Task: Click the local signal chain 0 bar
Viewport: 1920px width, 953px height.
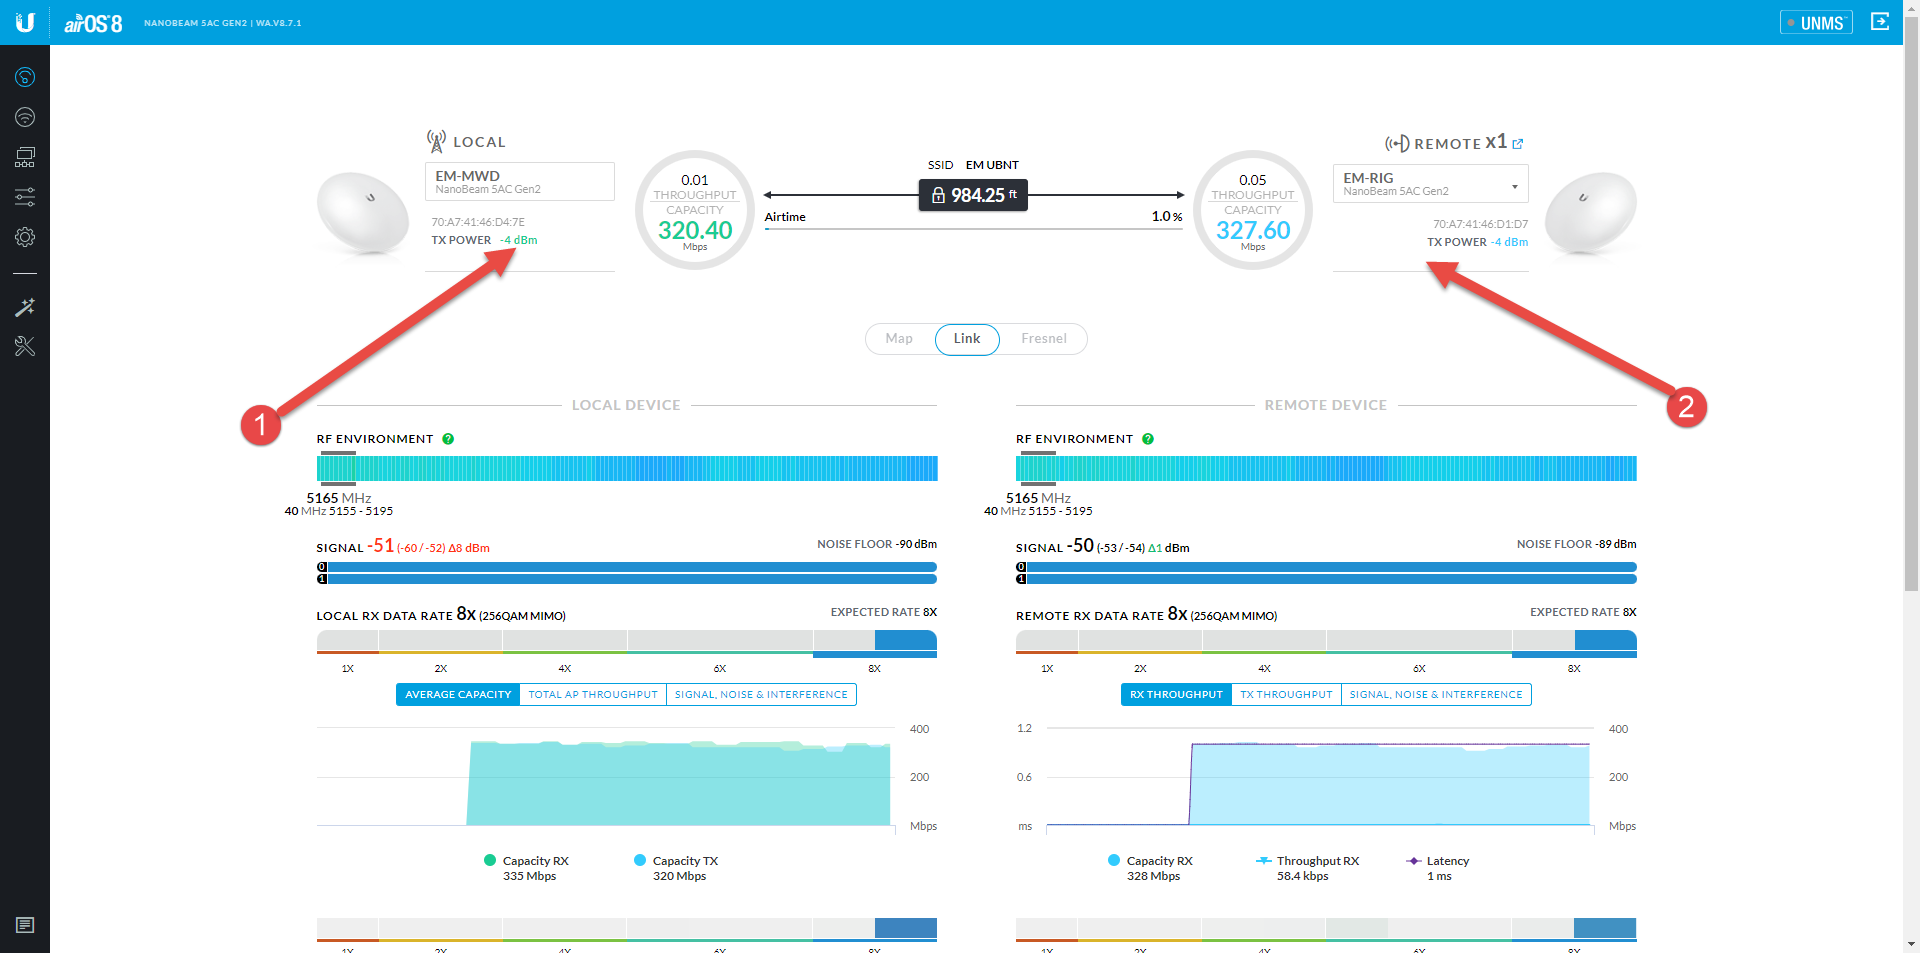Action: tap(627, 567)
